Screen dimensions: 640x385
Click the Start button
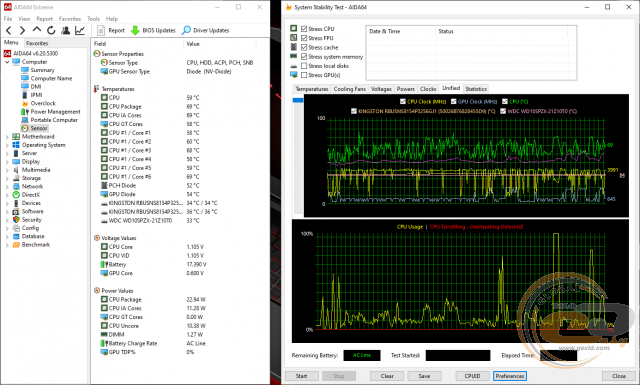301,376
